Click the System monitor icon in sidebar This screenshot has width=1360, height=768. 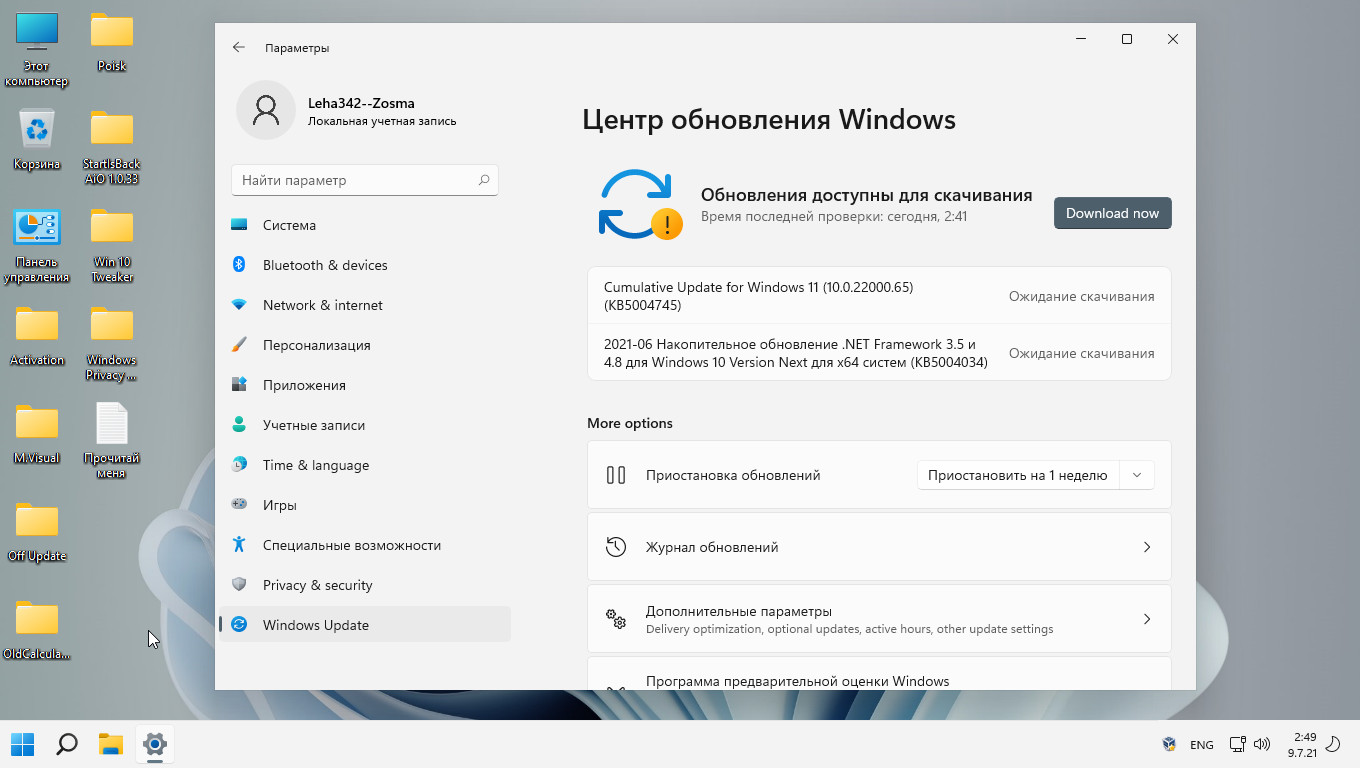click(x=239, y=225)
